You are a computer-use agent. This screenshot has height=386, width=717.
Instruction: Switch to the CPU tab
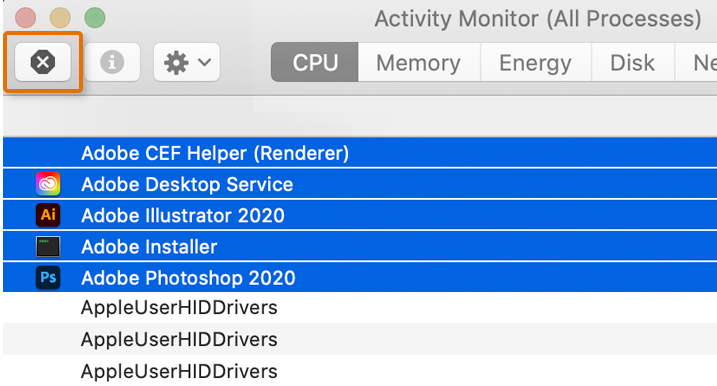315,62
